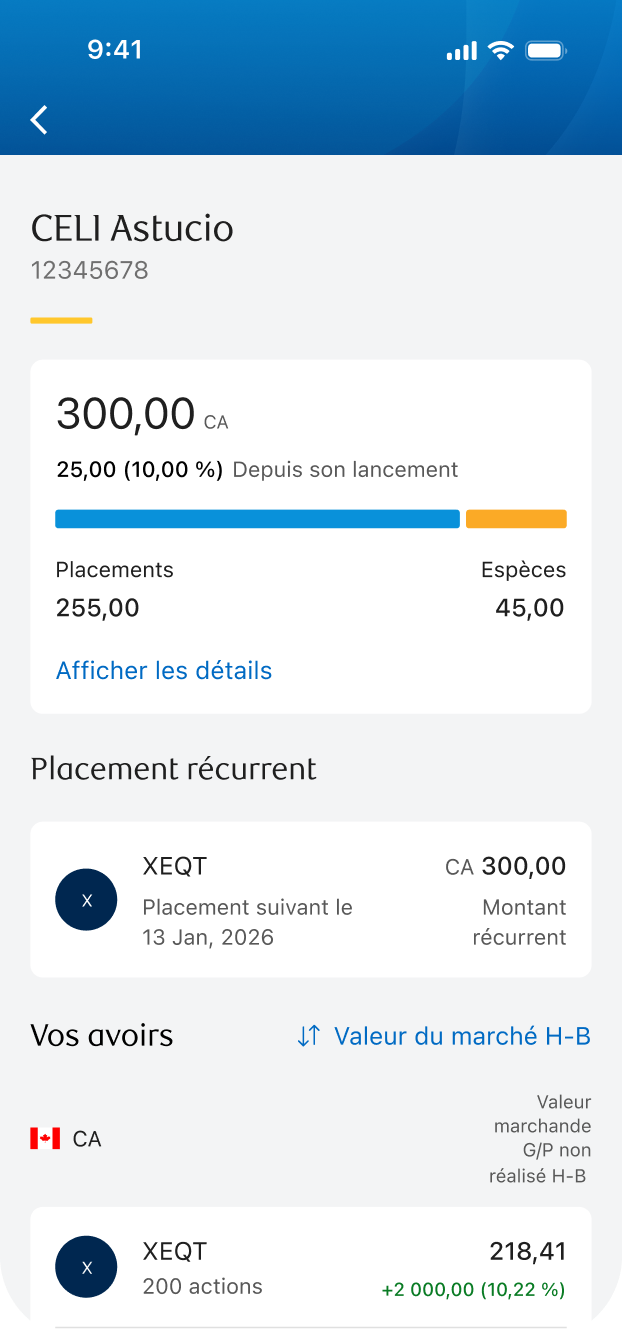This screenshot has width=622, height=1340.
Task: Tap the sort arrows next to Valeur du marché
Action: pos(308,1036)
